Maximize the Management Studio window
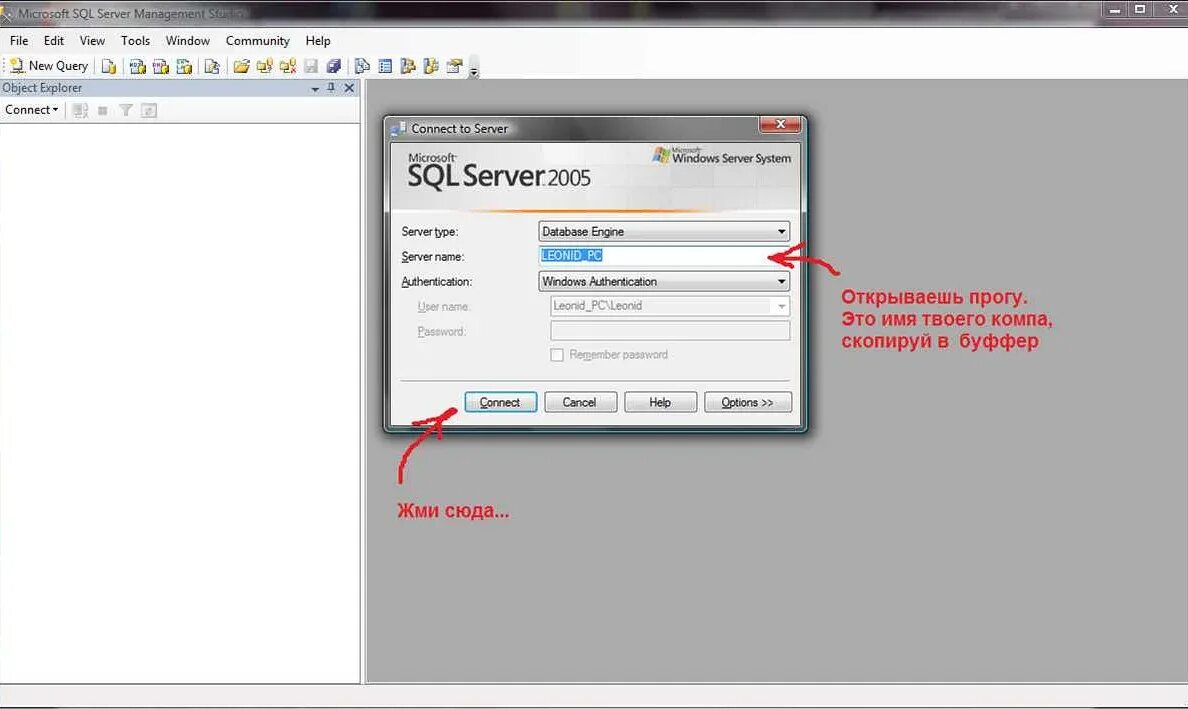1188x709 pixels. [x=1140, y=10]
